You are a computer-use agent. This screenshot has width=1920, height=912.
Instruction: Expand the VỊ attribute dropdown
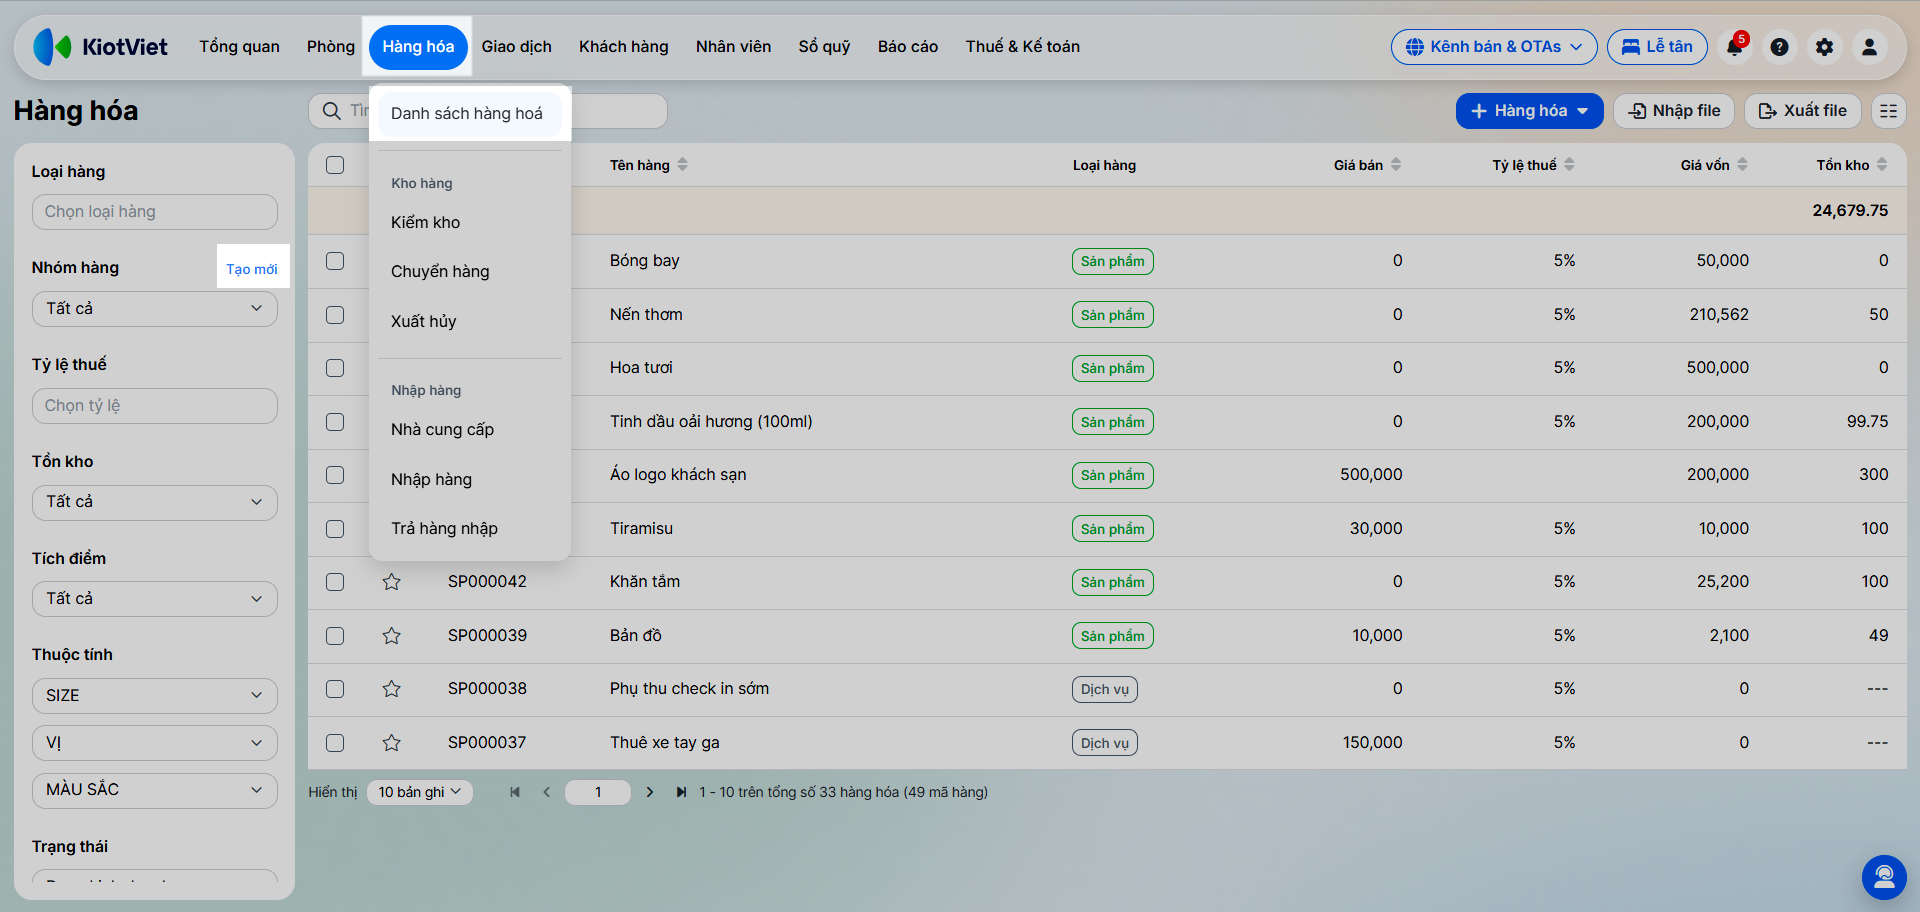pyautogui.click(x=155, y=743)
